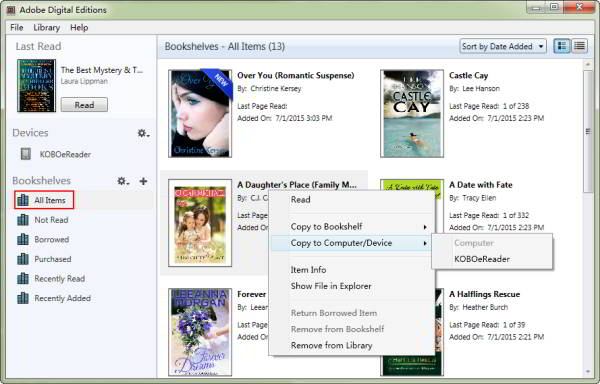Click title 'Castle Cay'

click(x=468, y=75)
